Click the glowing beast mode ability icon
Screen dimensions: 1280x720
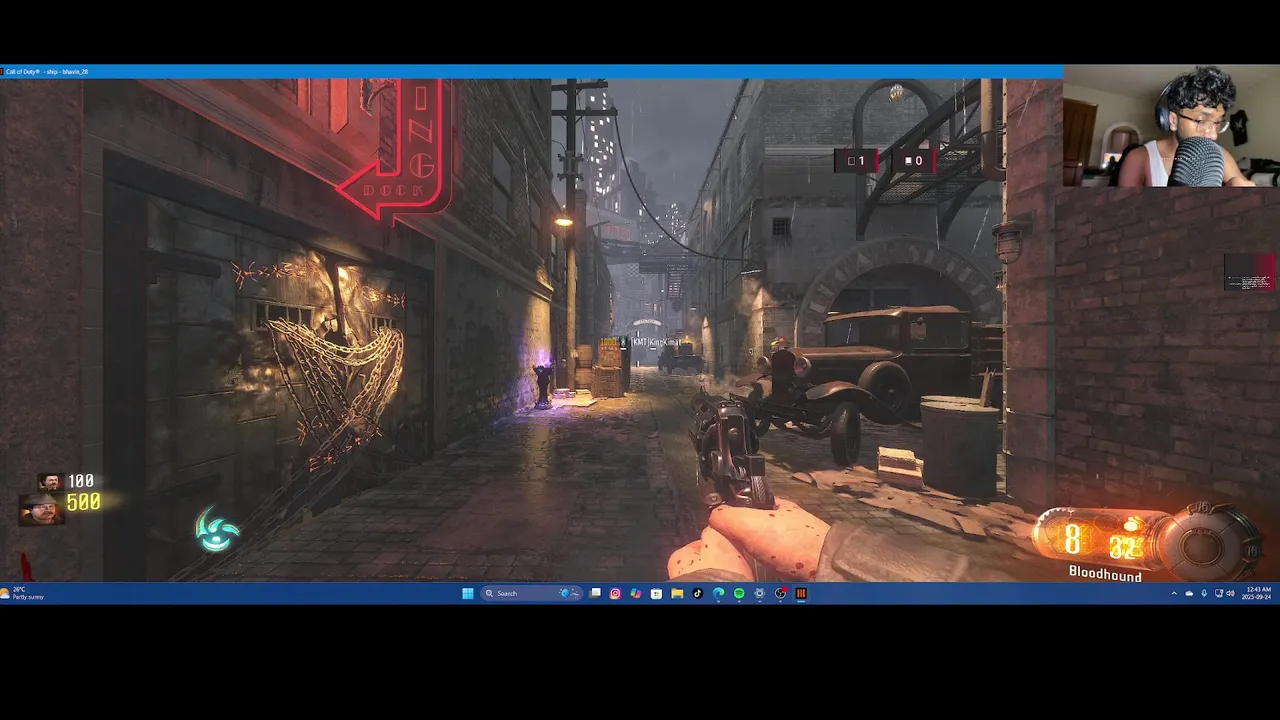pos(216,530)
